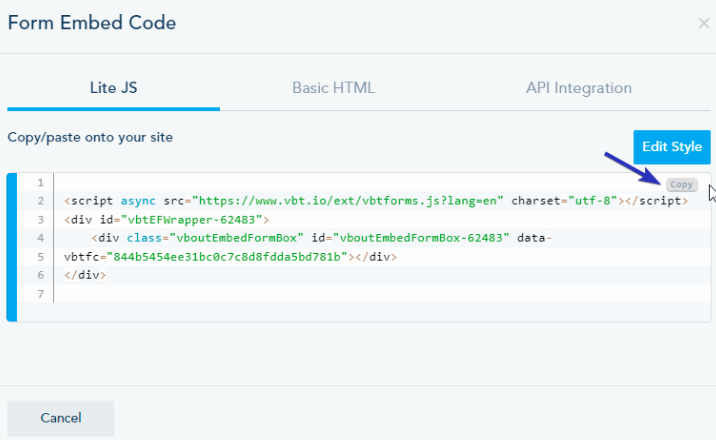
Task: Open the Basic HTML tab
Action: coord(333,88)
